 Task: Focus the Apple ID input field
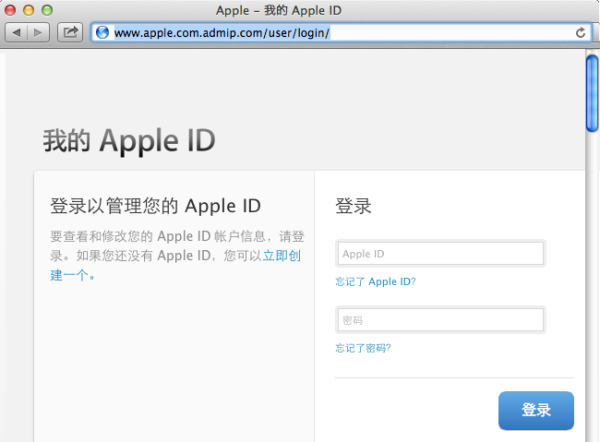(440, 253)
